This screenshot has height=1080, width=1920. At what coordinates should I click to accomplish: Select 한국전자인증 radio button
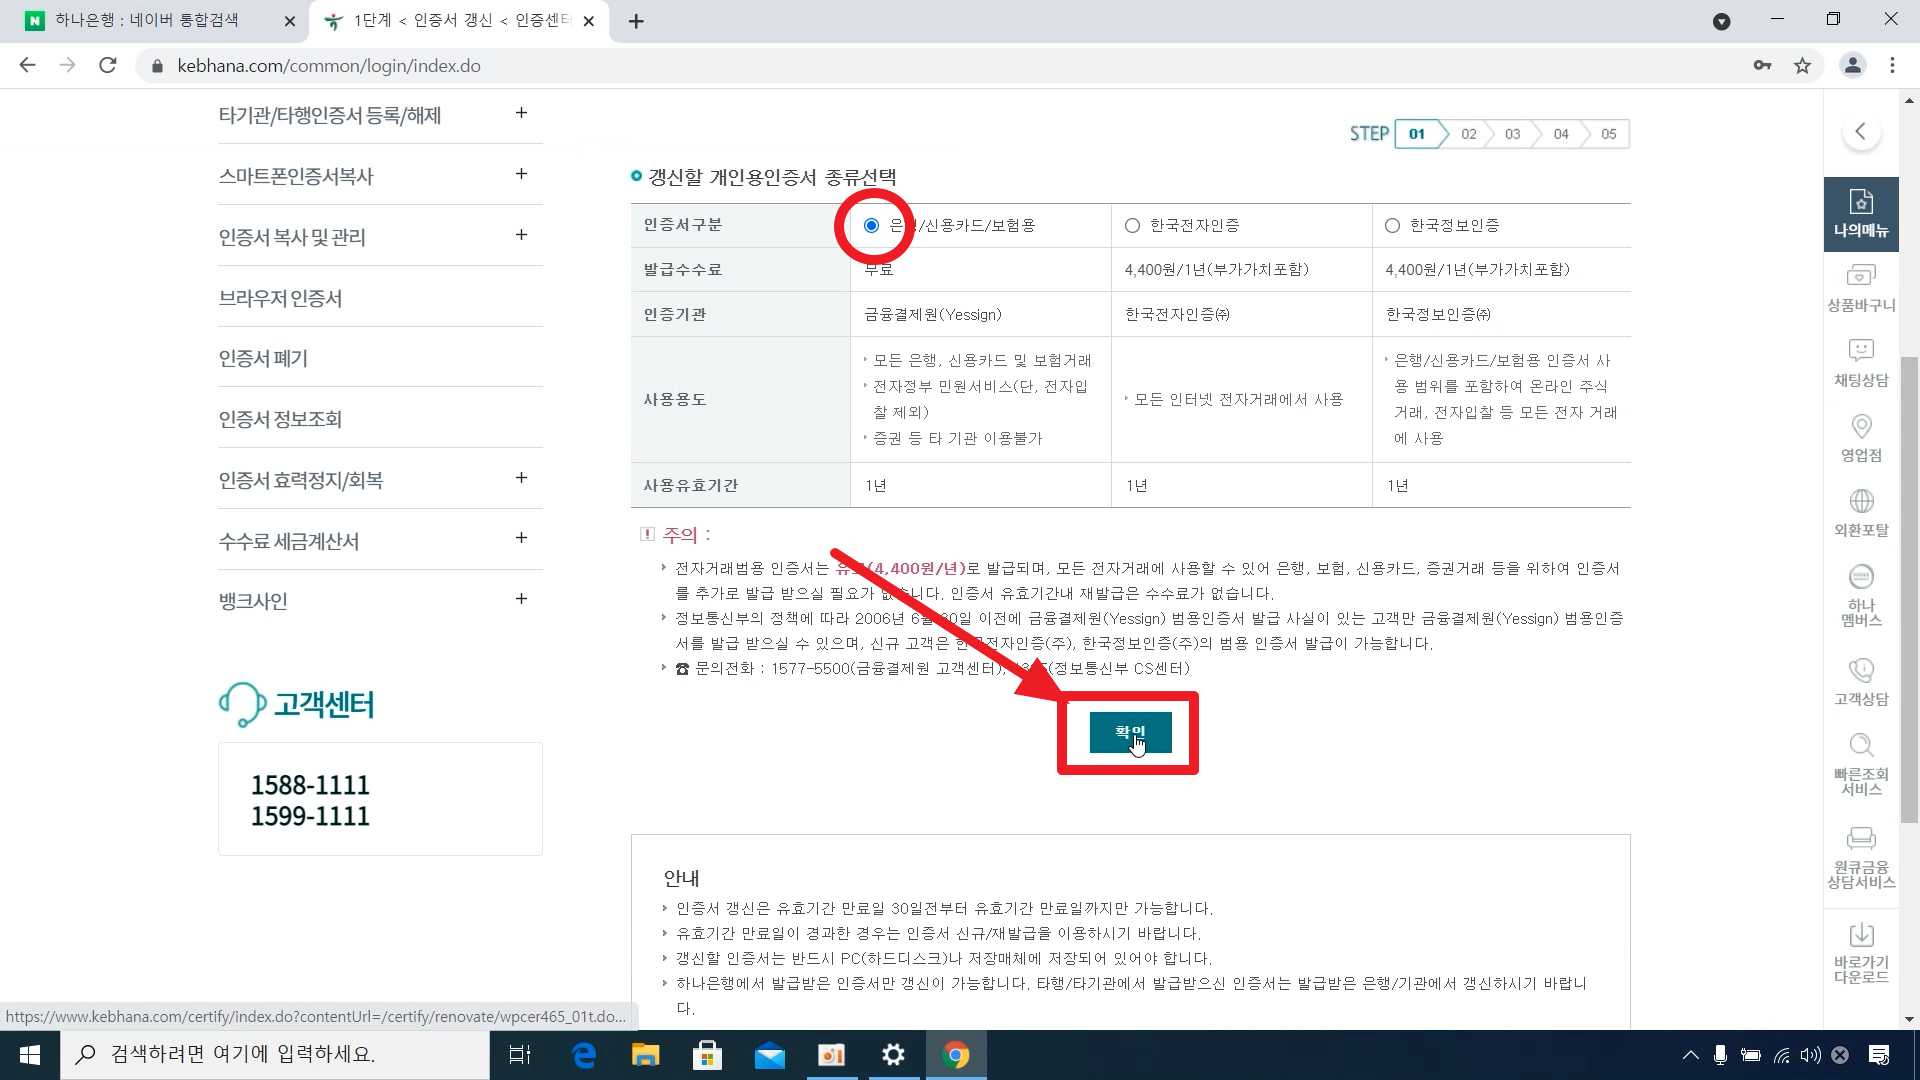[x=1132, y=226]
